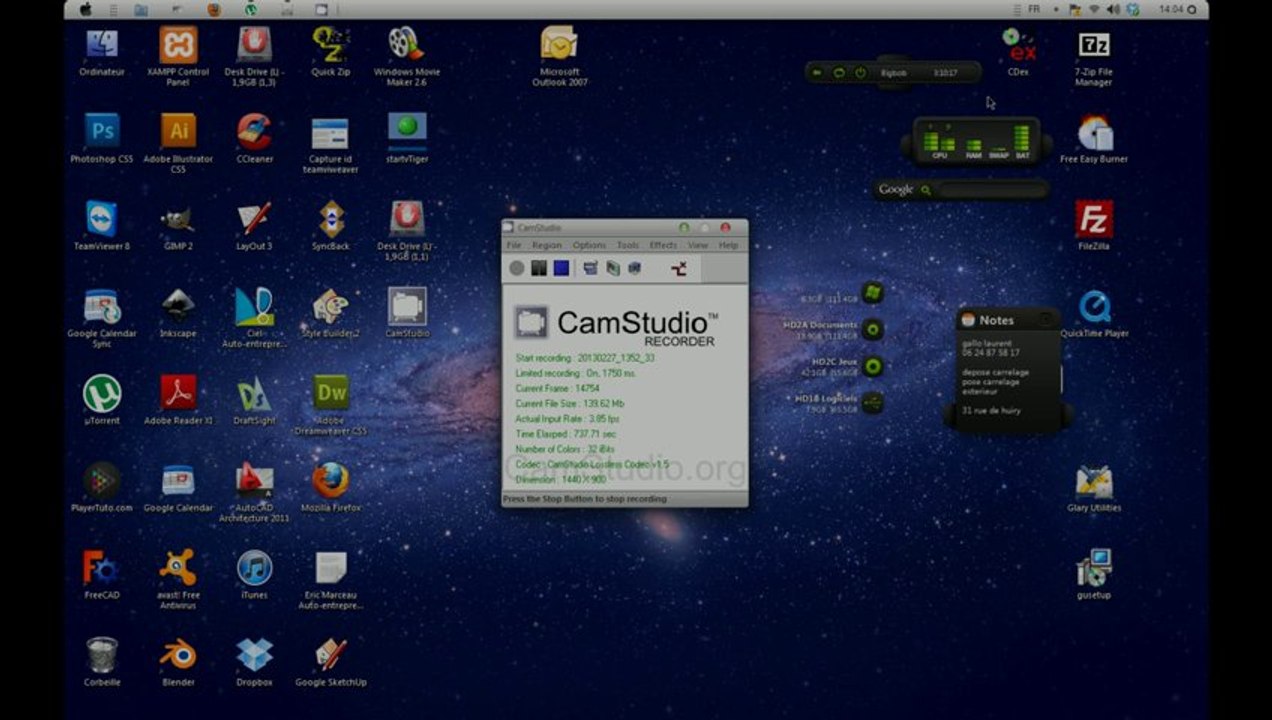Select the FileZilla desktop shortcut
Viewport: 1272px width, 720px height.
pyautogui.click(x=1093, y=220)
